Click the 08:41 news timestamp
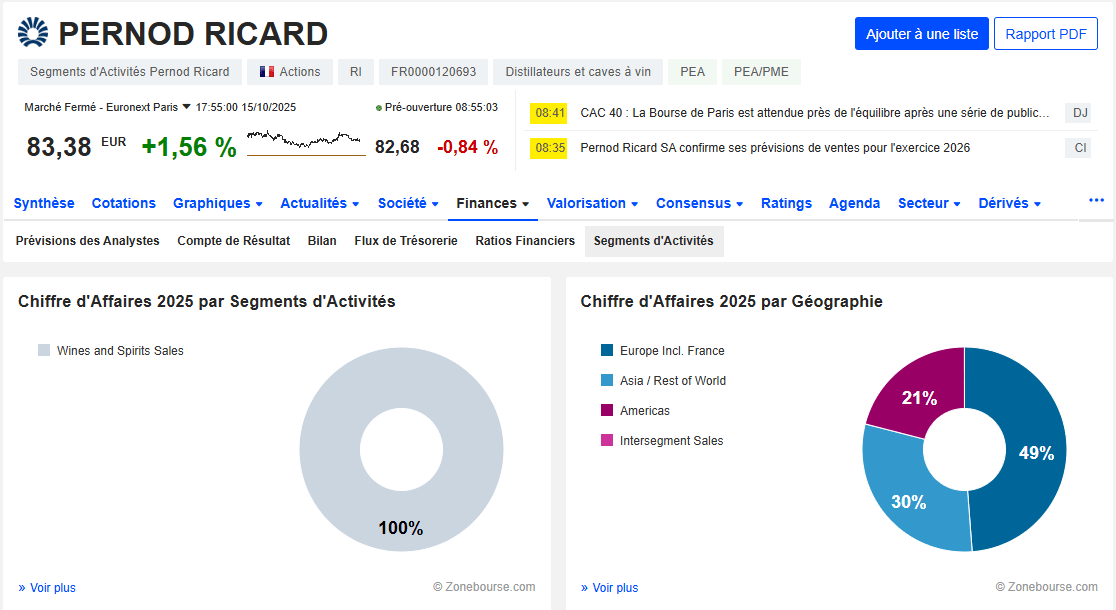 549,112
